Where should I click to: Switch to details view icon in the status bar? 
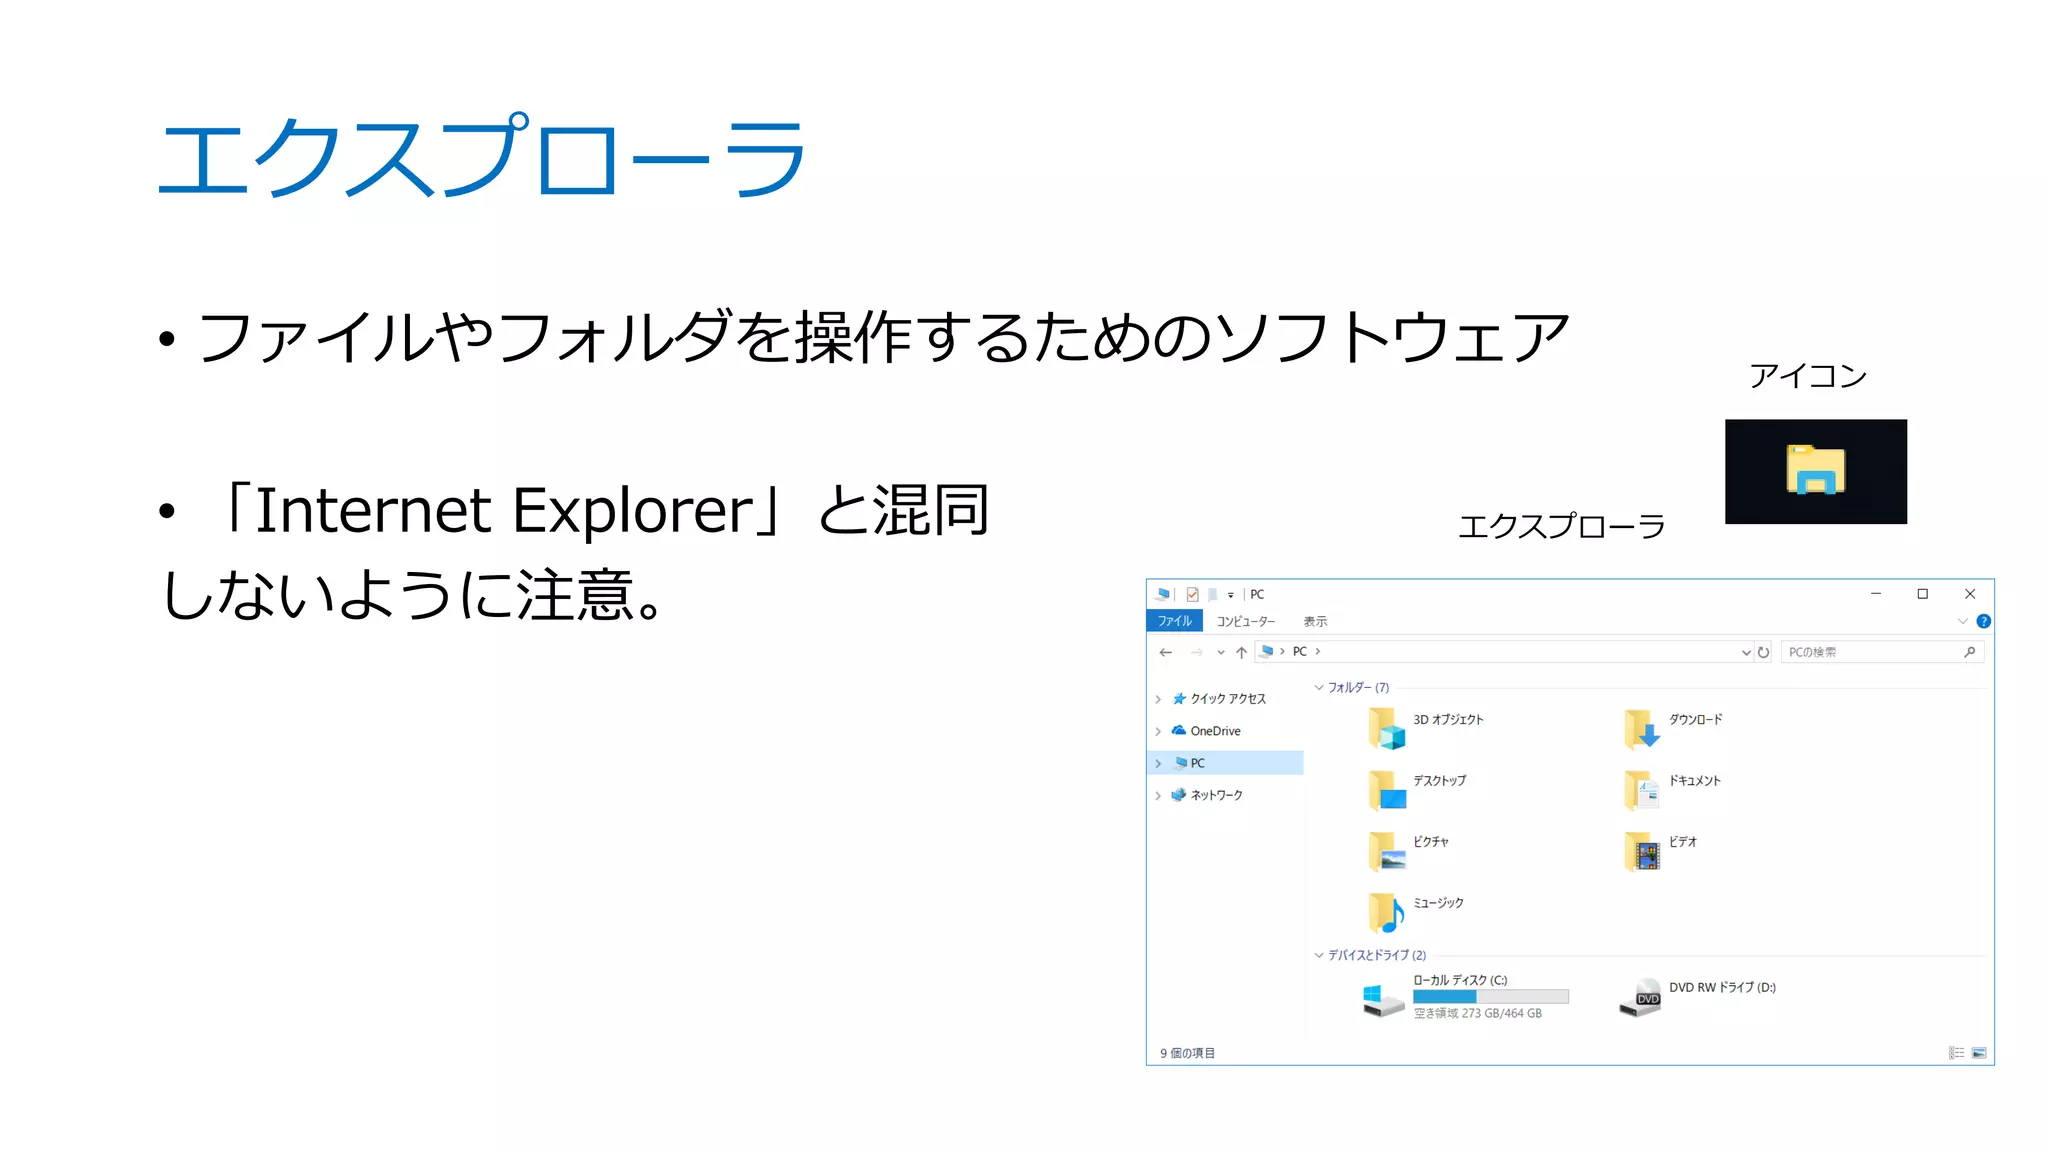coord(1956,1053)
